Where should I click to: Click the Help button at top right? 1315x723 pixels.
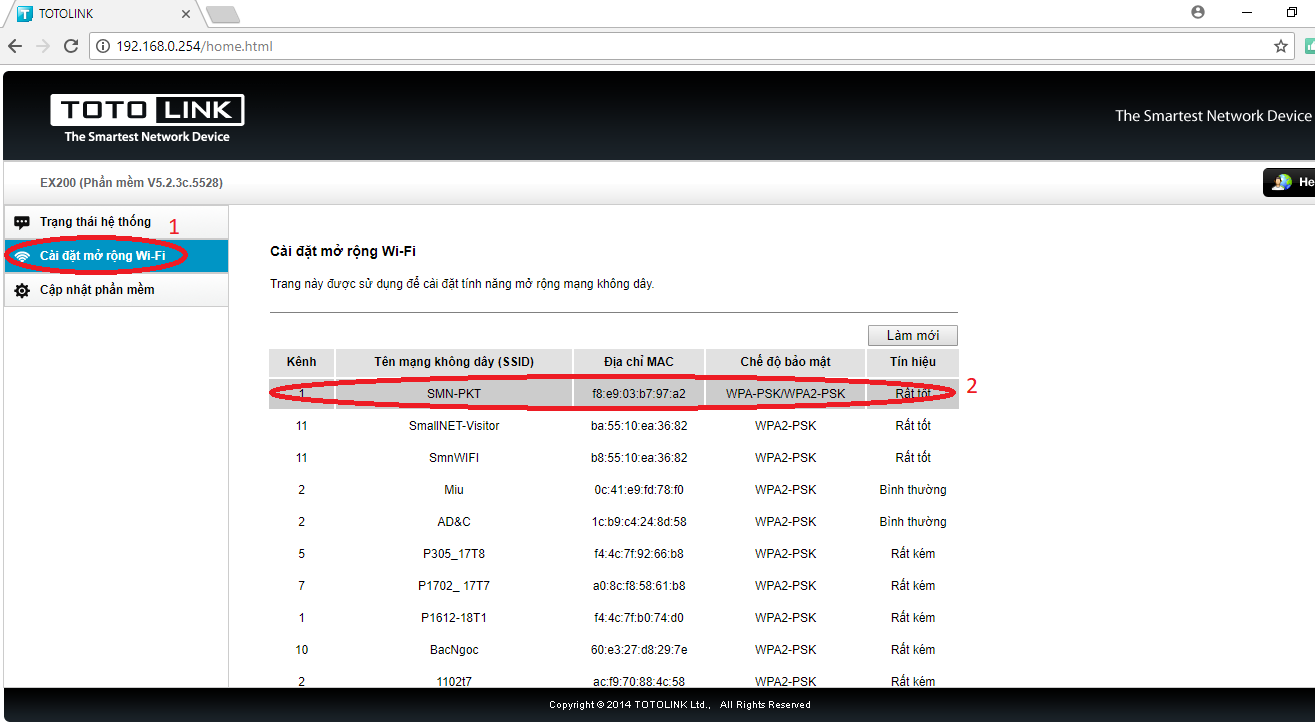click(x=1290, y=182)
